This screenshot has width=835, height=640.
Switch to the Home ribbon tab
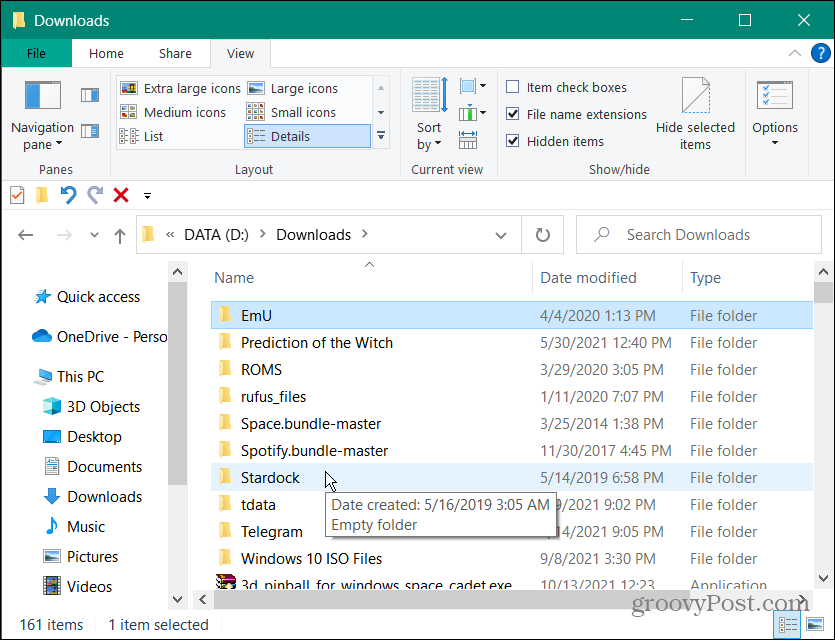pyautogui.click(x=106, y=53)
